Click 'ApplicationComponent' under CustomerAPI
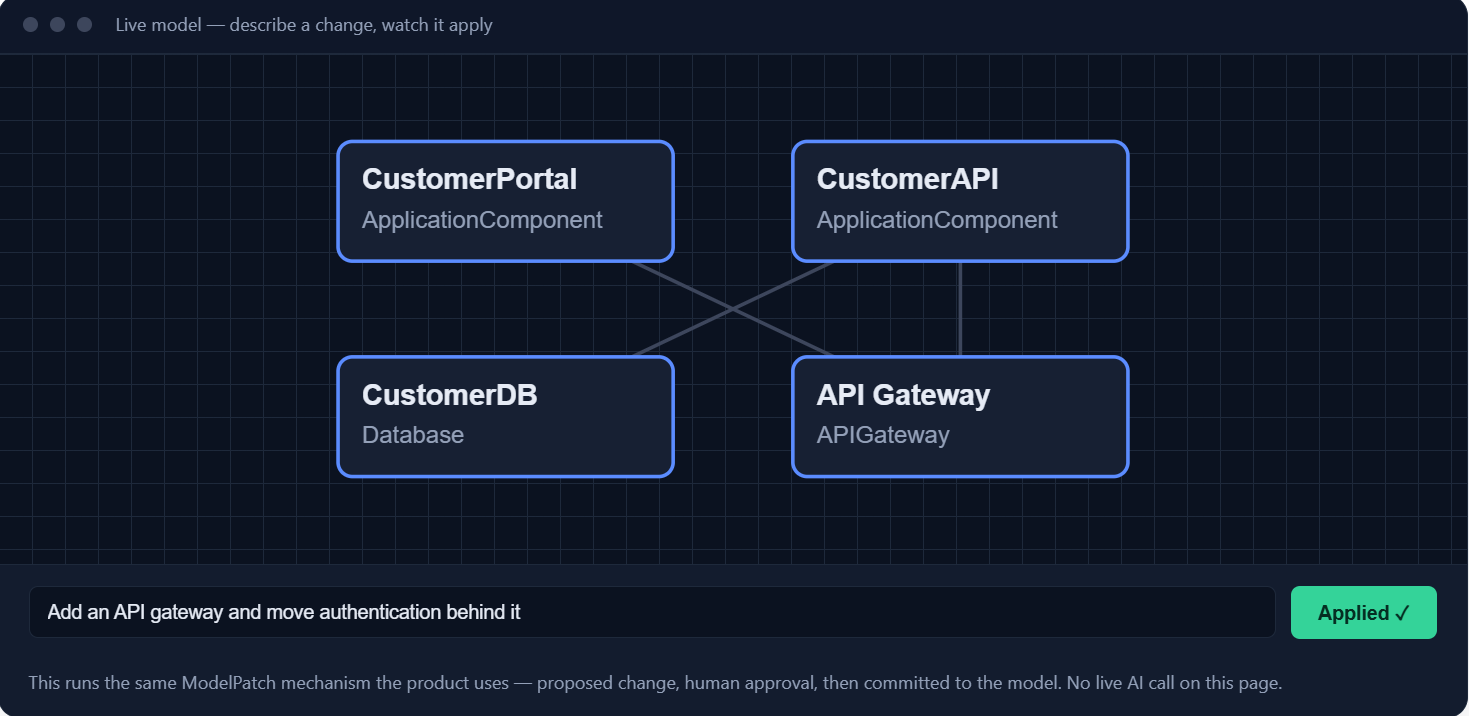The width and height of the screenshot is (1469, 716). pyautogui.click(x=937, y=220)
